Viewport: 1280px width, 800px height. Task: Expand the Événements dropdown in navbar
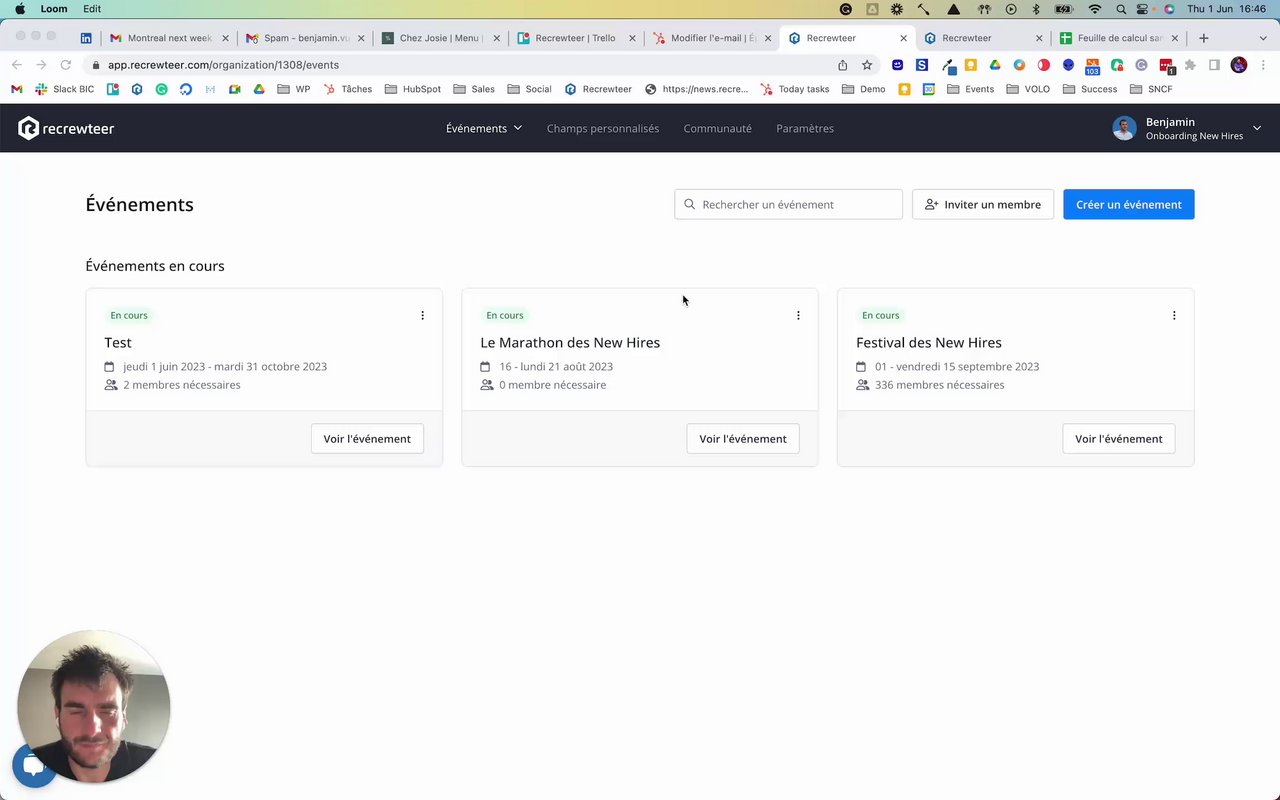[x=484, y=128]
